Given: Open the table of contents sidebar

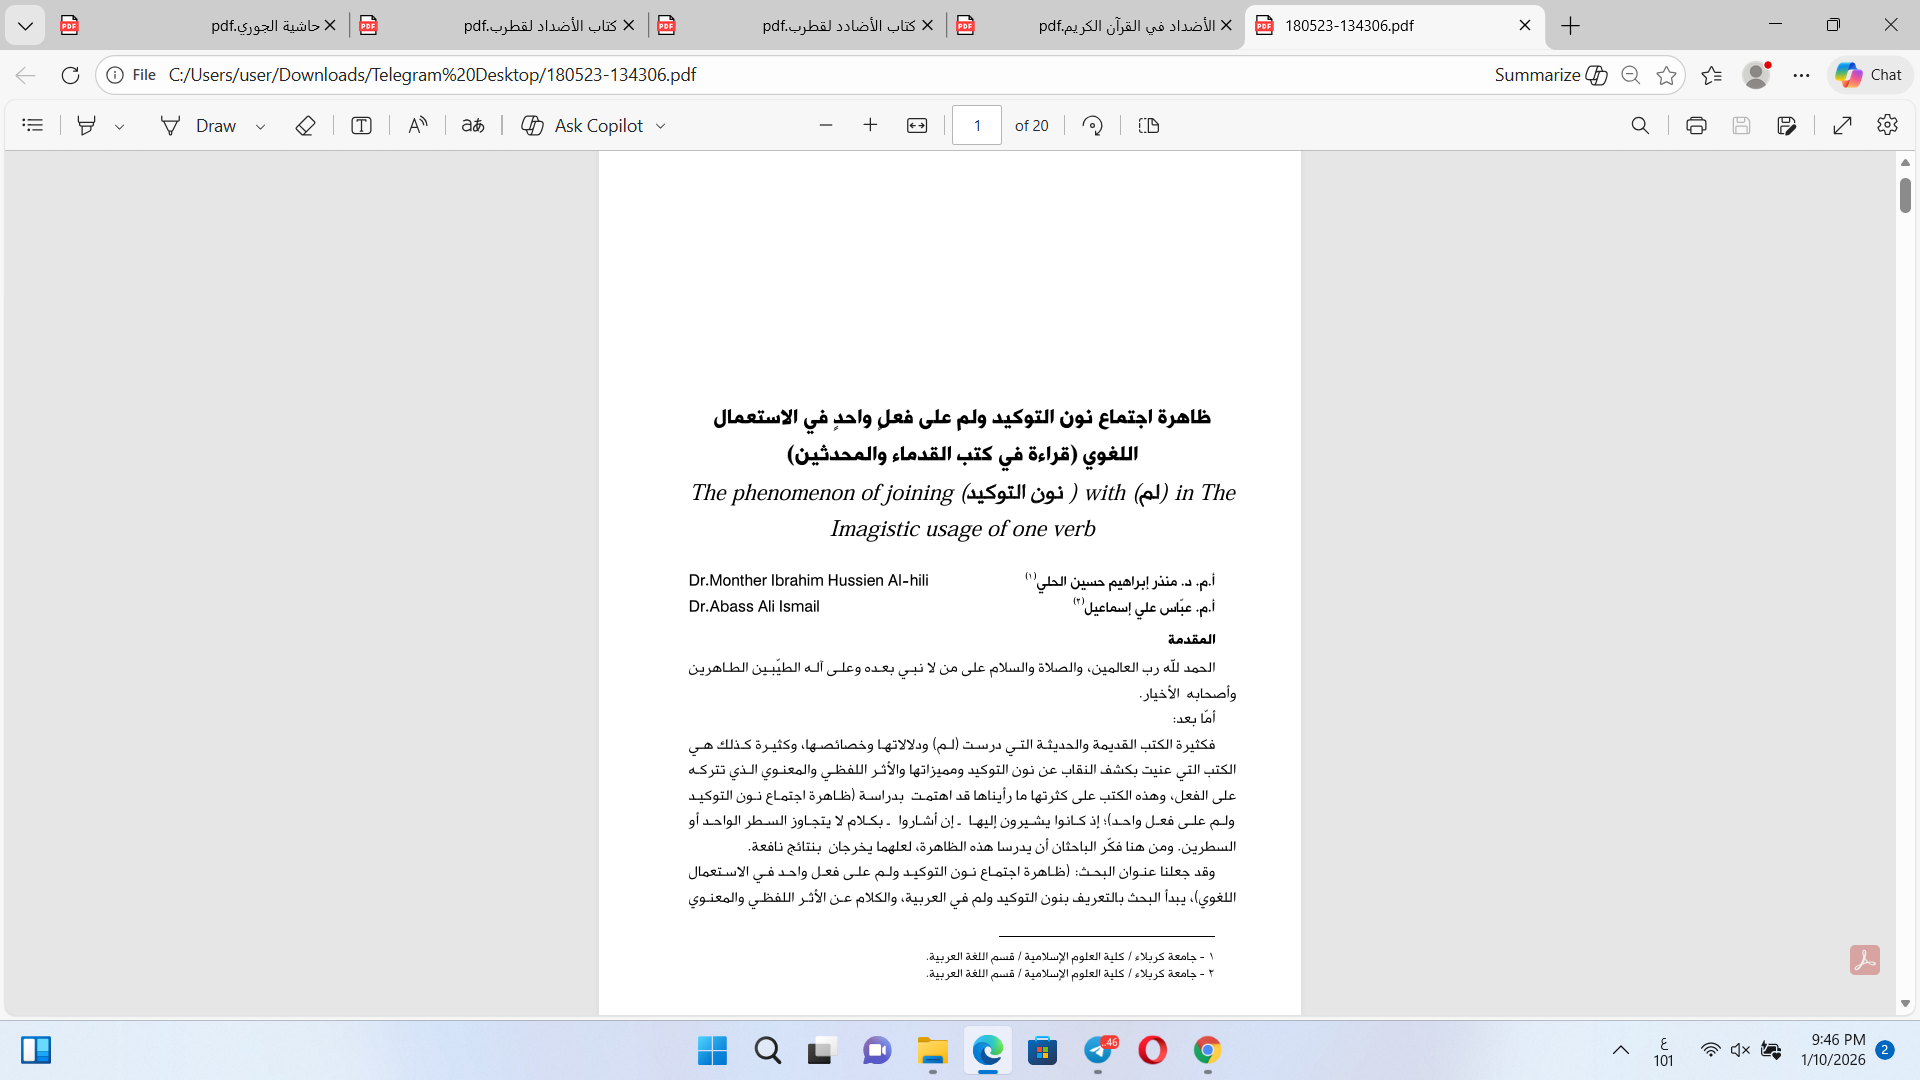Looking at the screenshot, I should point(33,125).
